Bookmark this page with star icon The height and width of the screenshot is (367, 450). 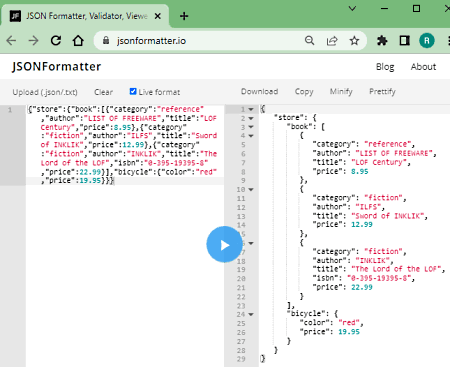click(x=354, y=41)
